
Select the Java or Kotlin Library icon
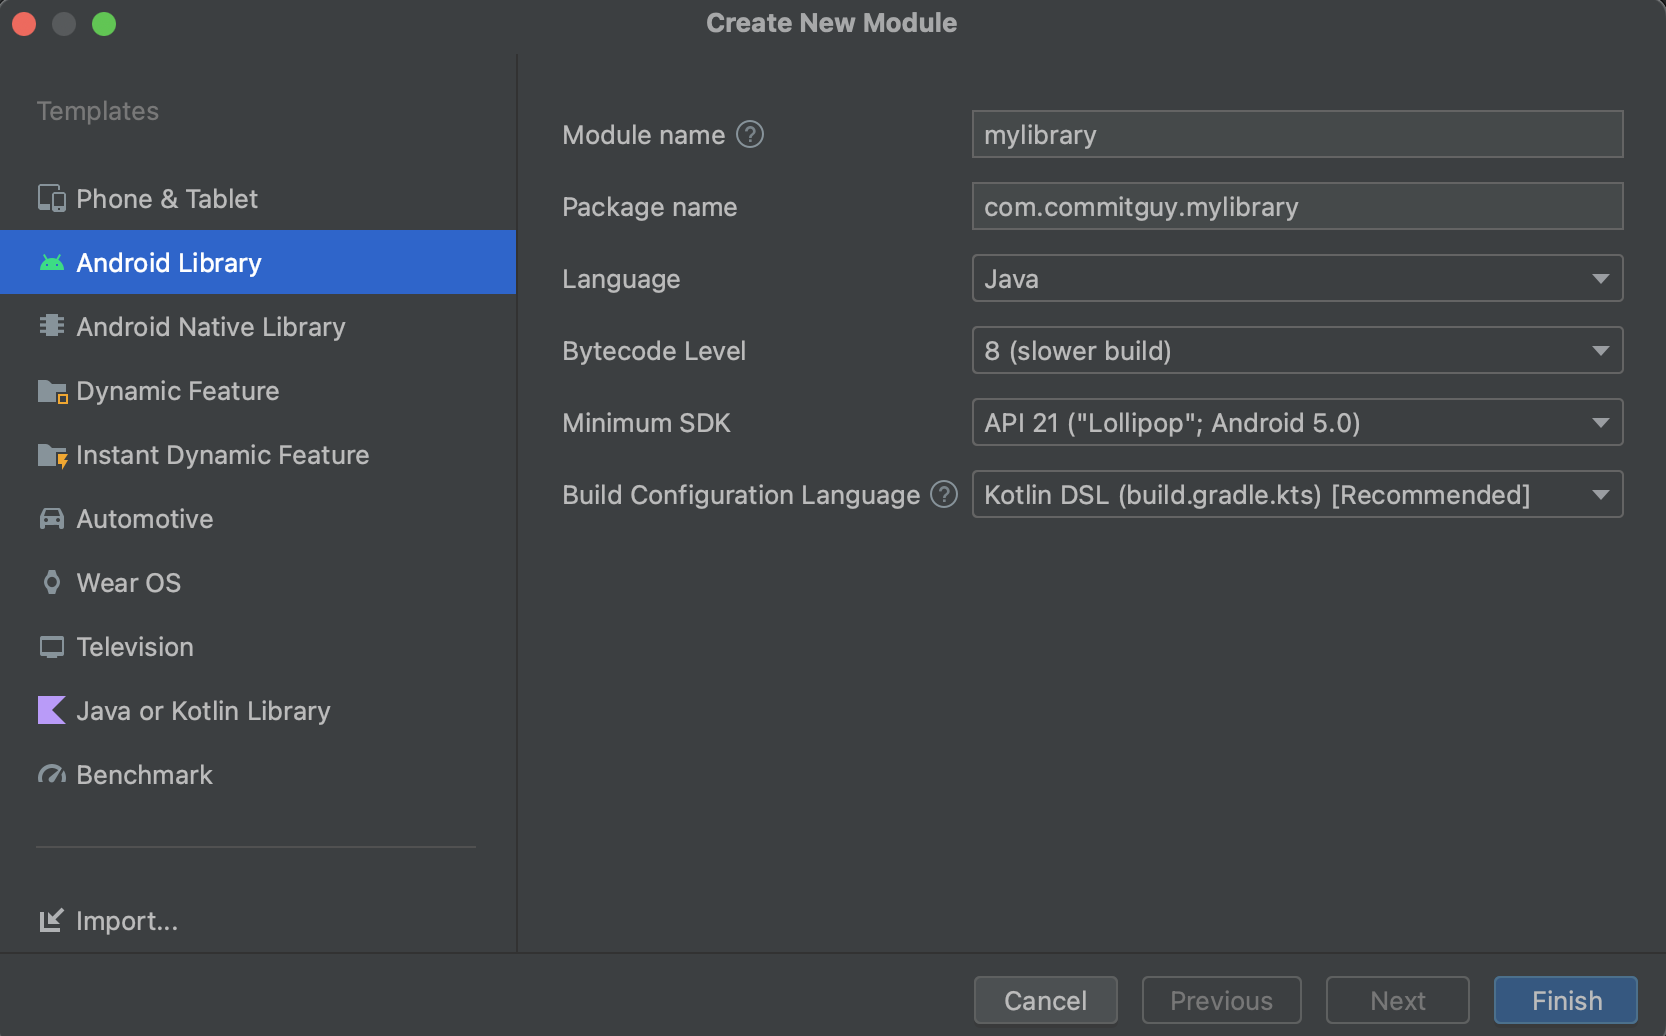pyautogui.click(x=51, y=710)
